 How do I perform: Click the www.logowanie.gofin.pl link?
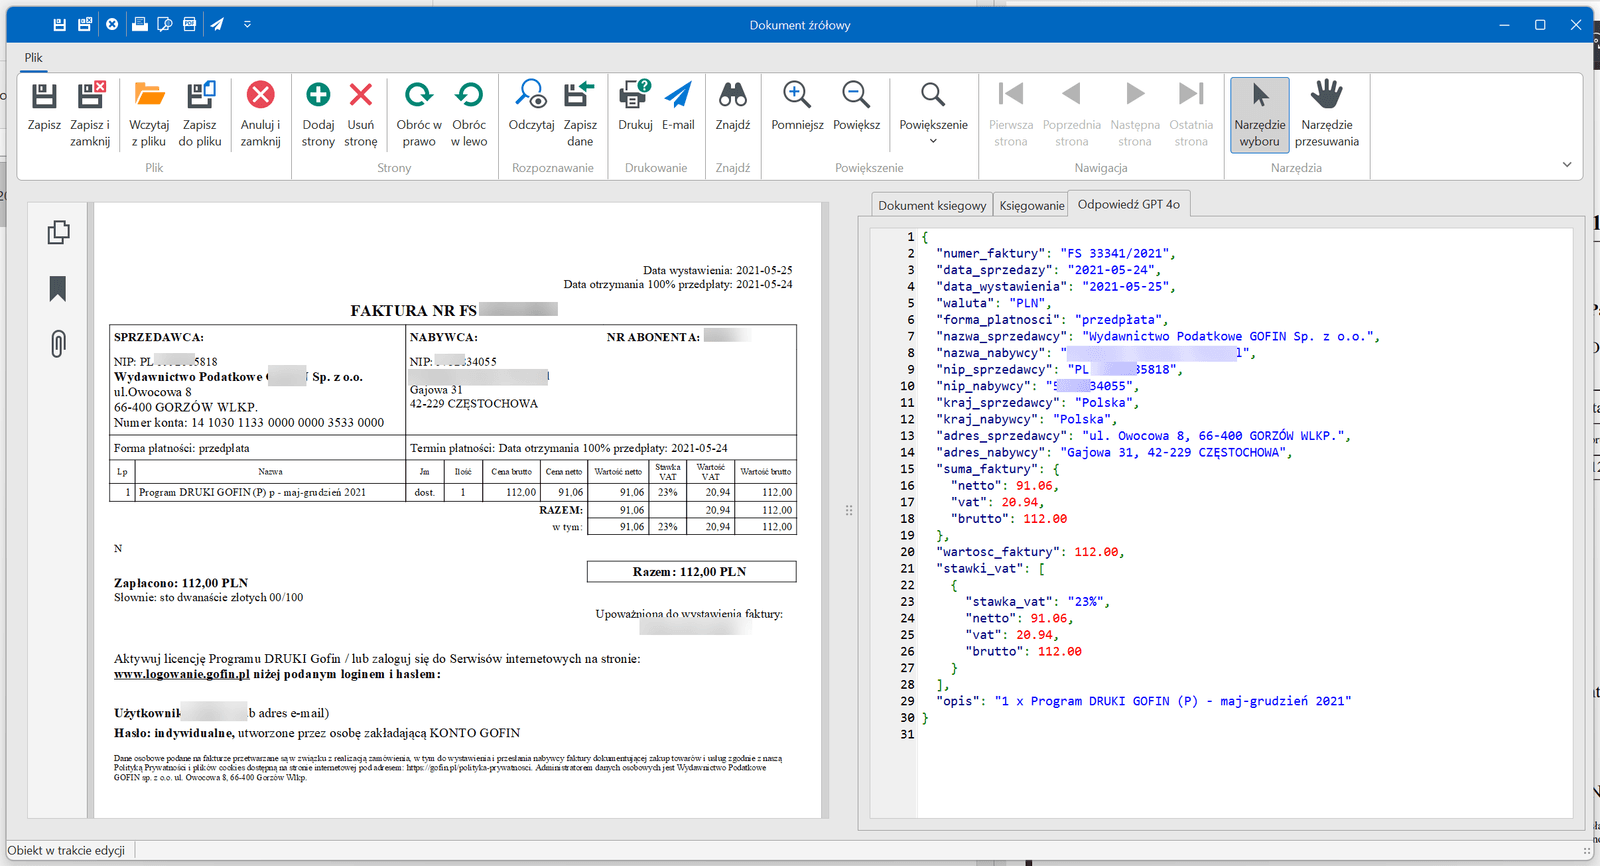pos(182,675)
